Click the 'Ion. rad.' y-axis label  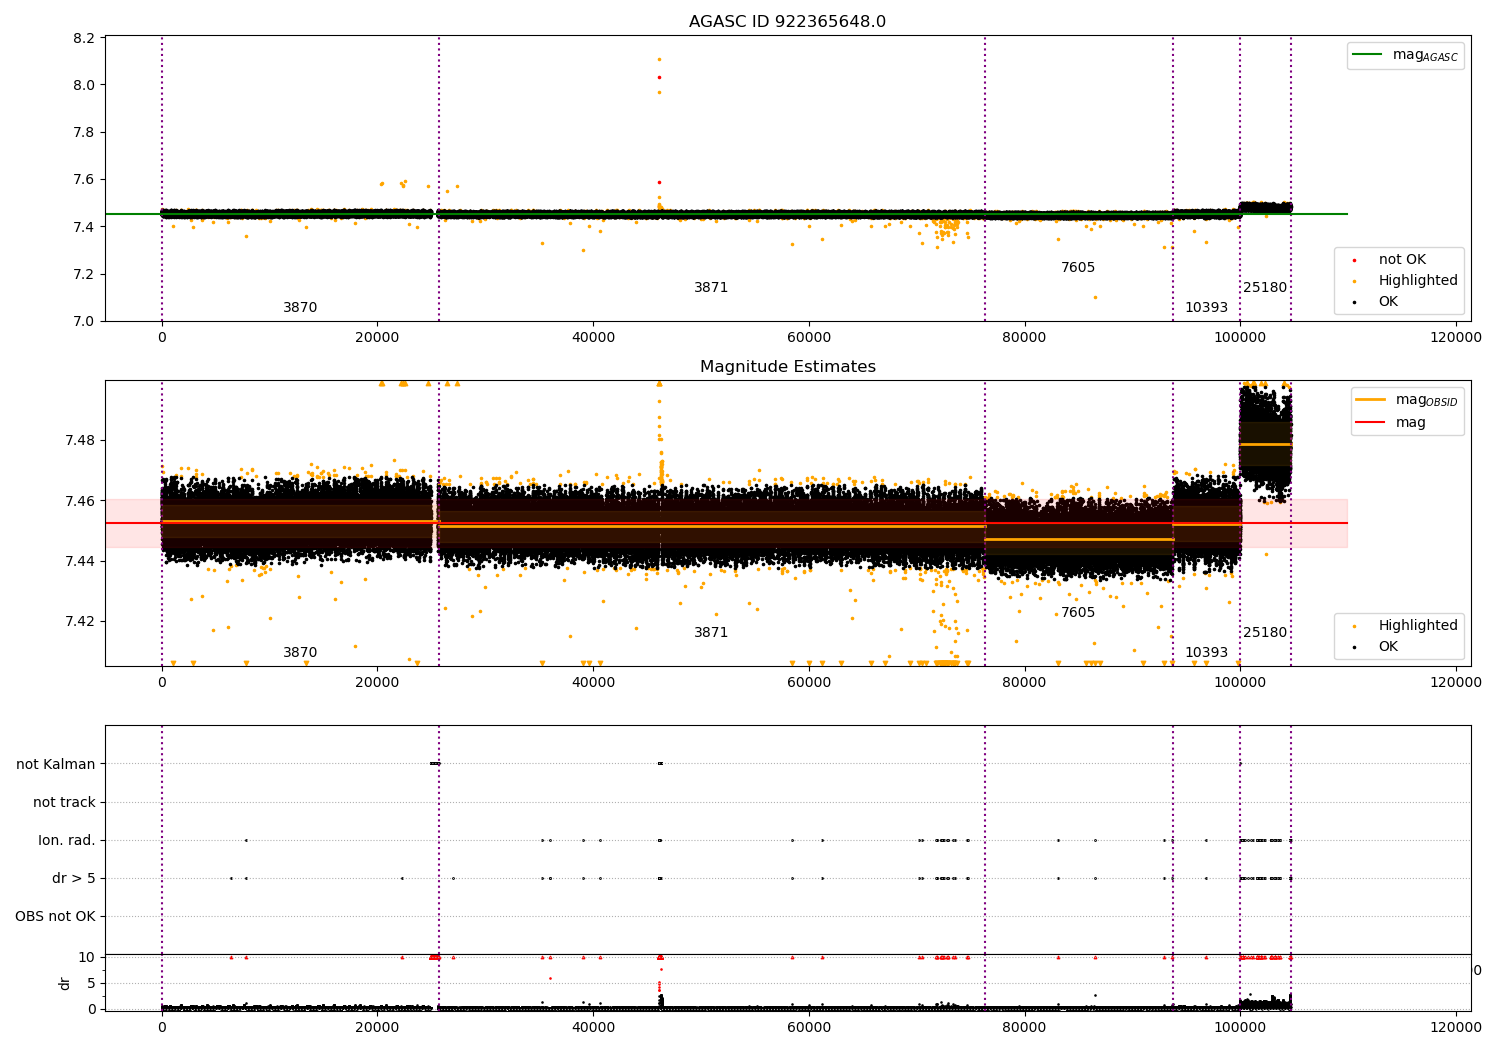tap(67, 840)
